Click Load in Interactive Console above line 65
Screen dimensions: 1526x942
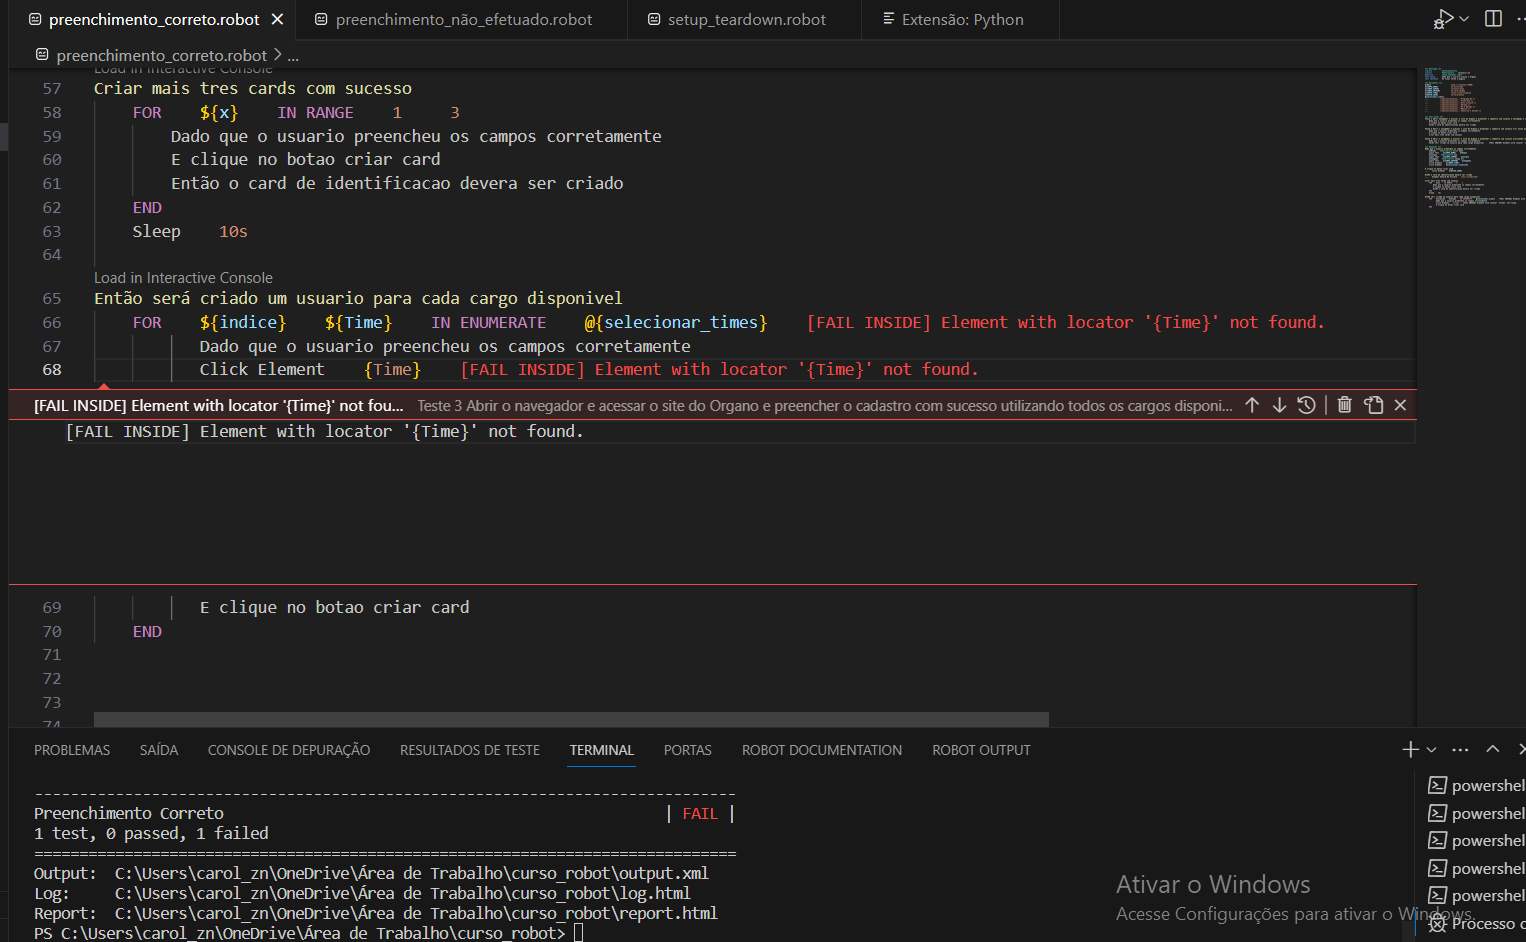click(x=183, y=278)
